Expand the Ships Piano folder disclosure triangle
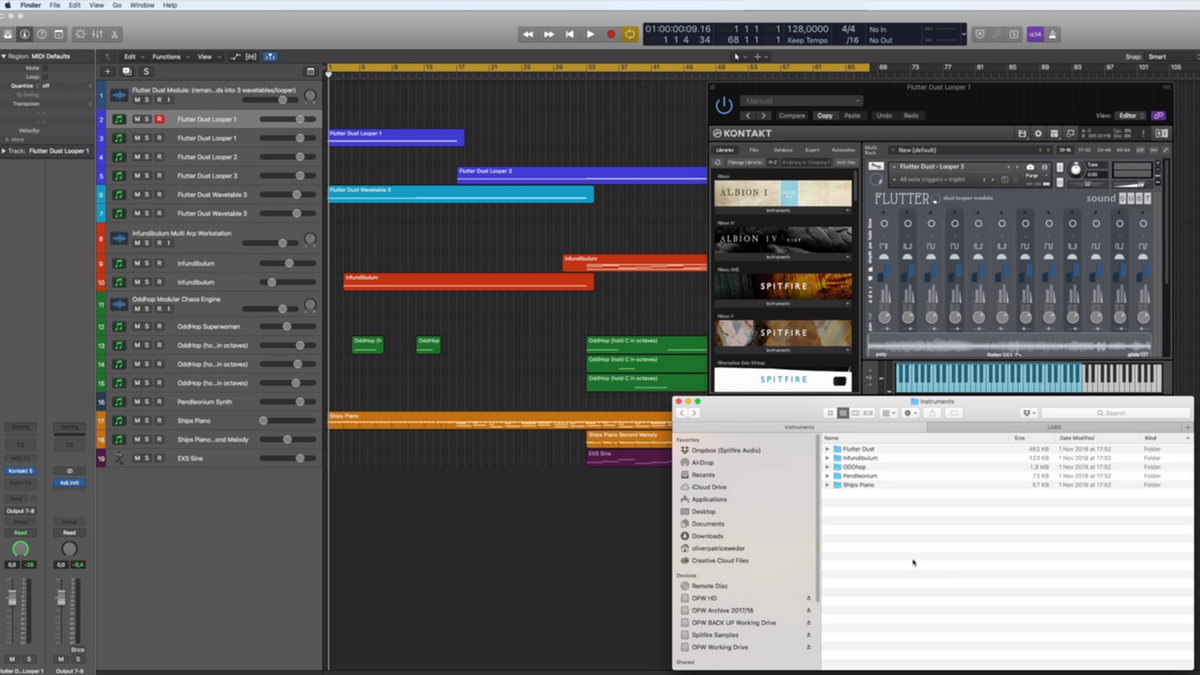 827,485
